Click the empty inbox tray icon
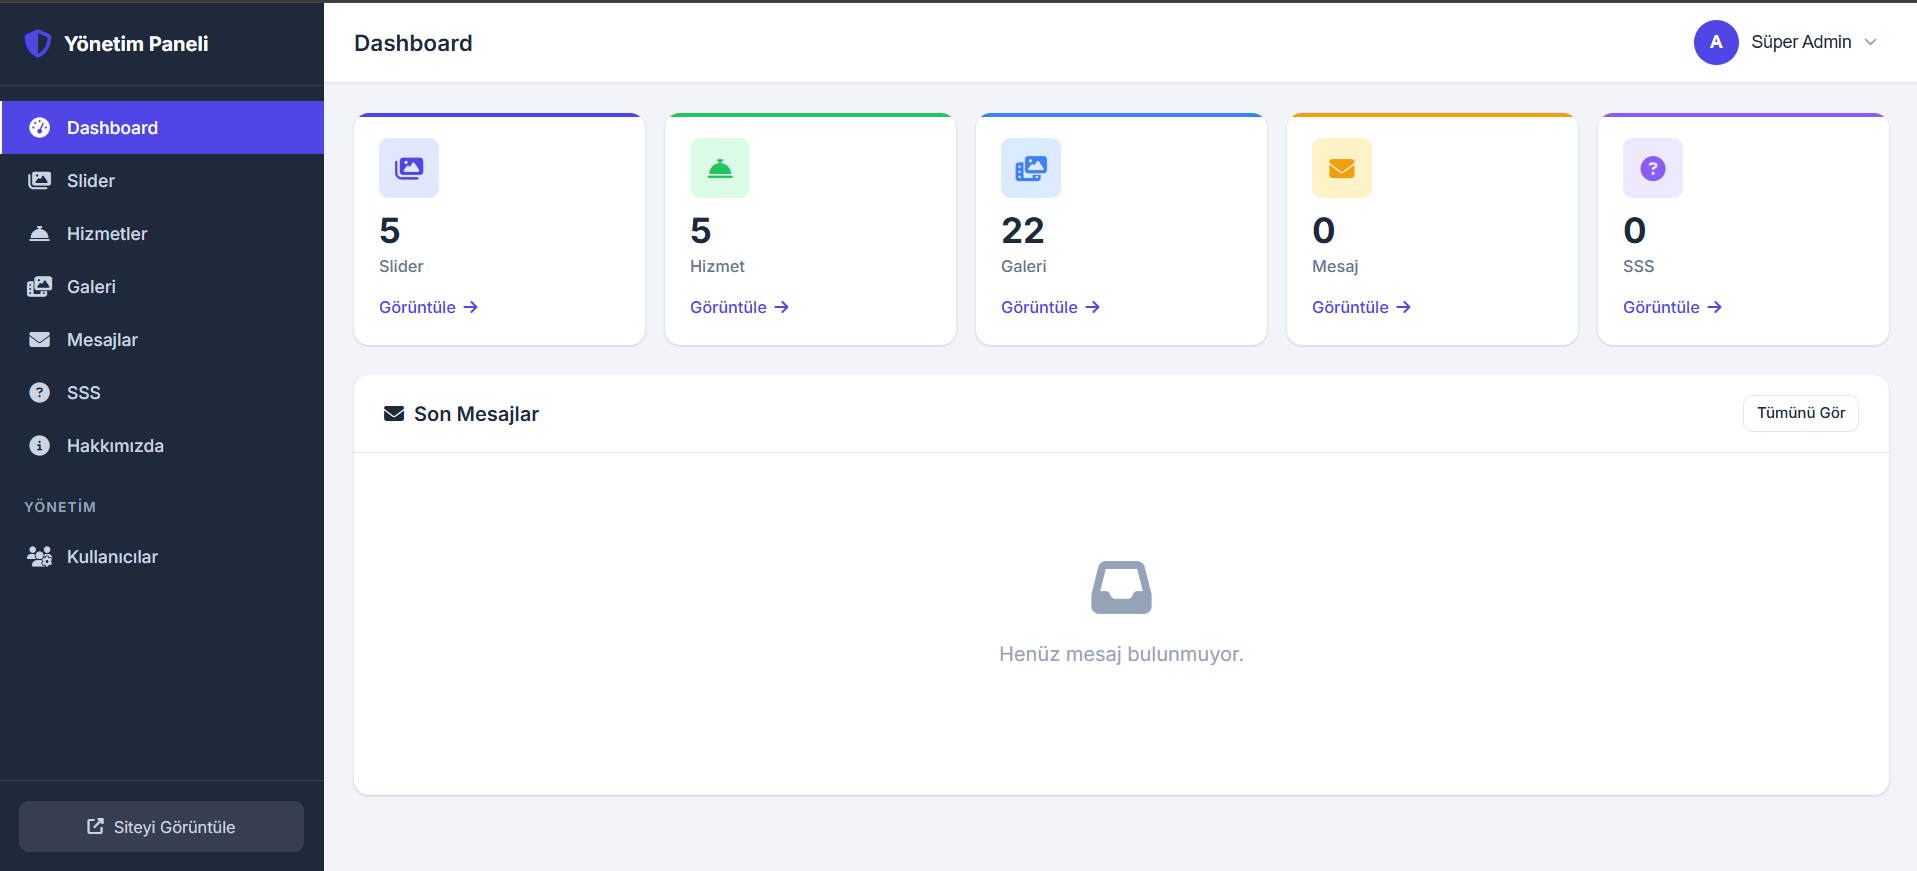 coord(1121,587)
